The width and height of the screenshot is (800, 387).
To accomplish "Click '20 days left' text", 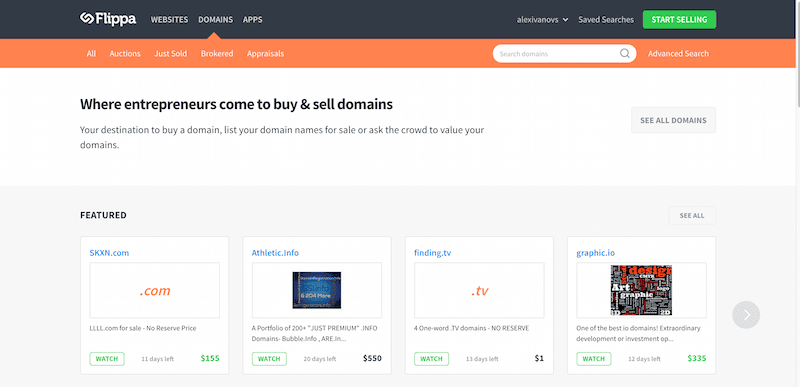I will (320, 359).
